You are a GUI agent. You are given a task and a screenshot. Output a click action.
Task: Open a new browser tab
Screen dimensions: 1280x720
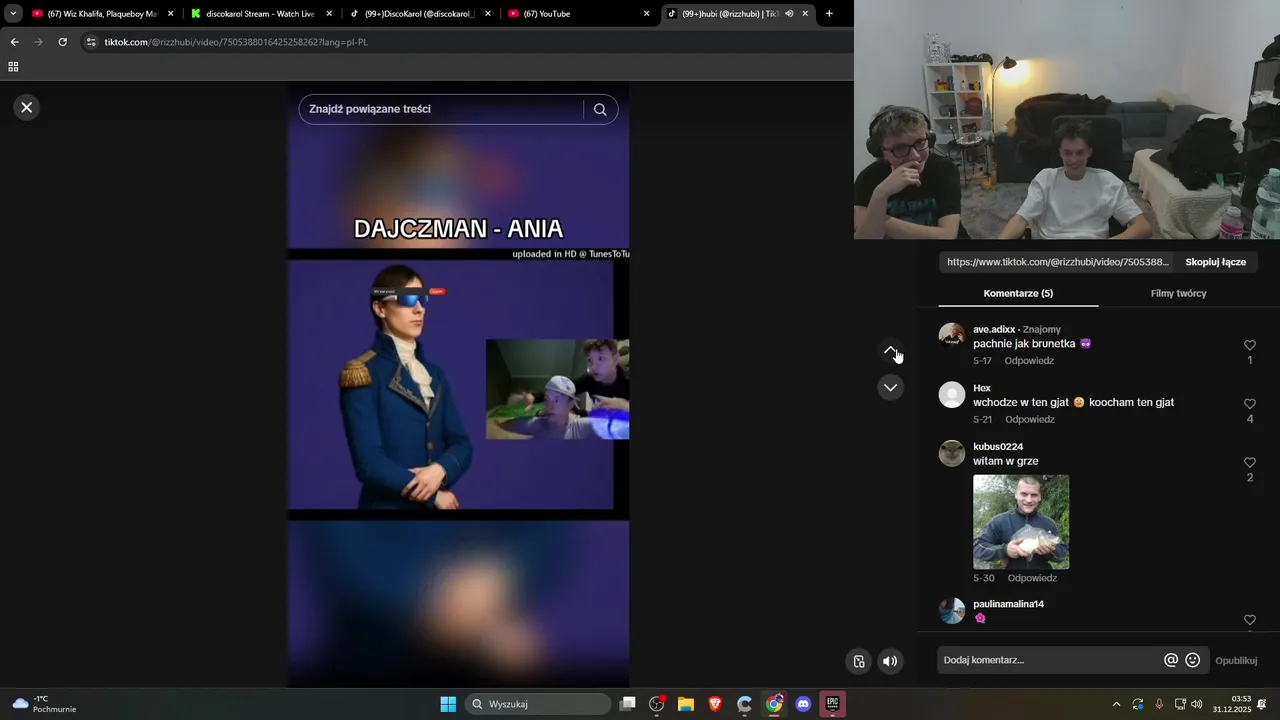pyautogui.click(x=829, y=14)
